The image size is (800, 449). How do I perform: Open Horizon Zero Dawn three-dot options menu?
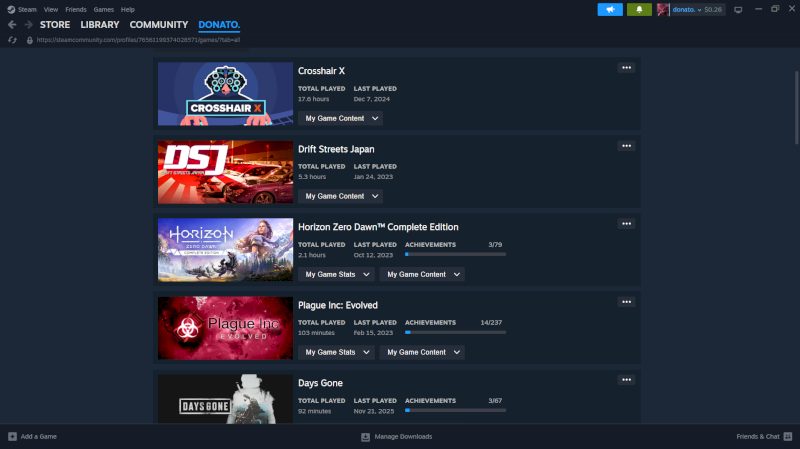626,224
